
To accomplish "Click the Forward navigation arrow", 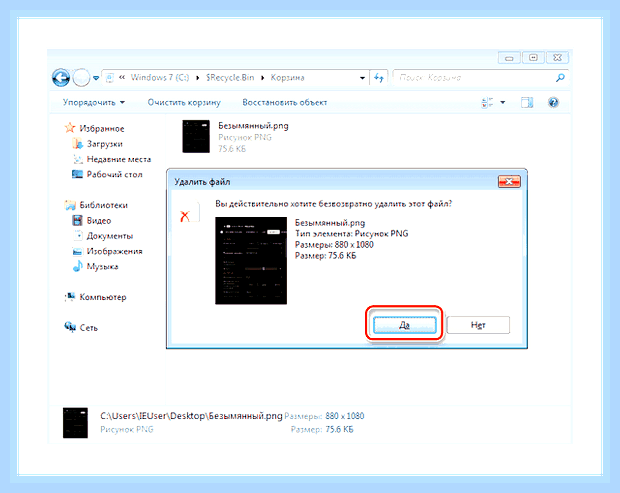I will click(81, 77).
